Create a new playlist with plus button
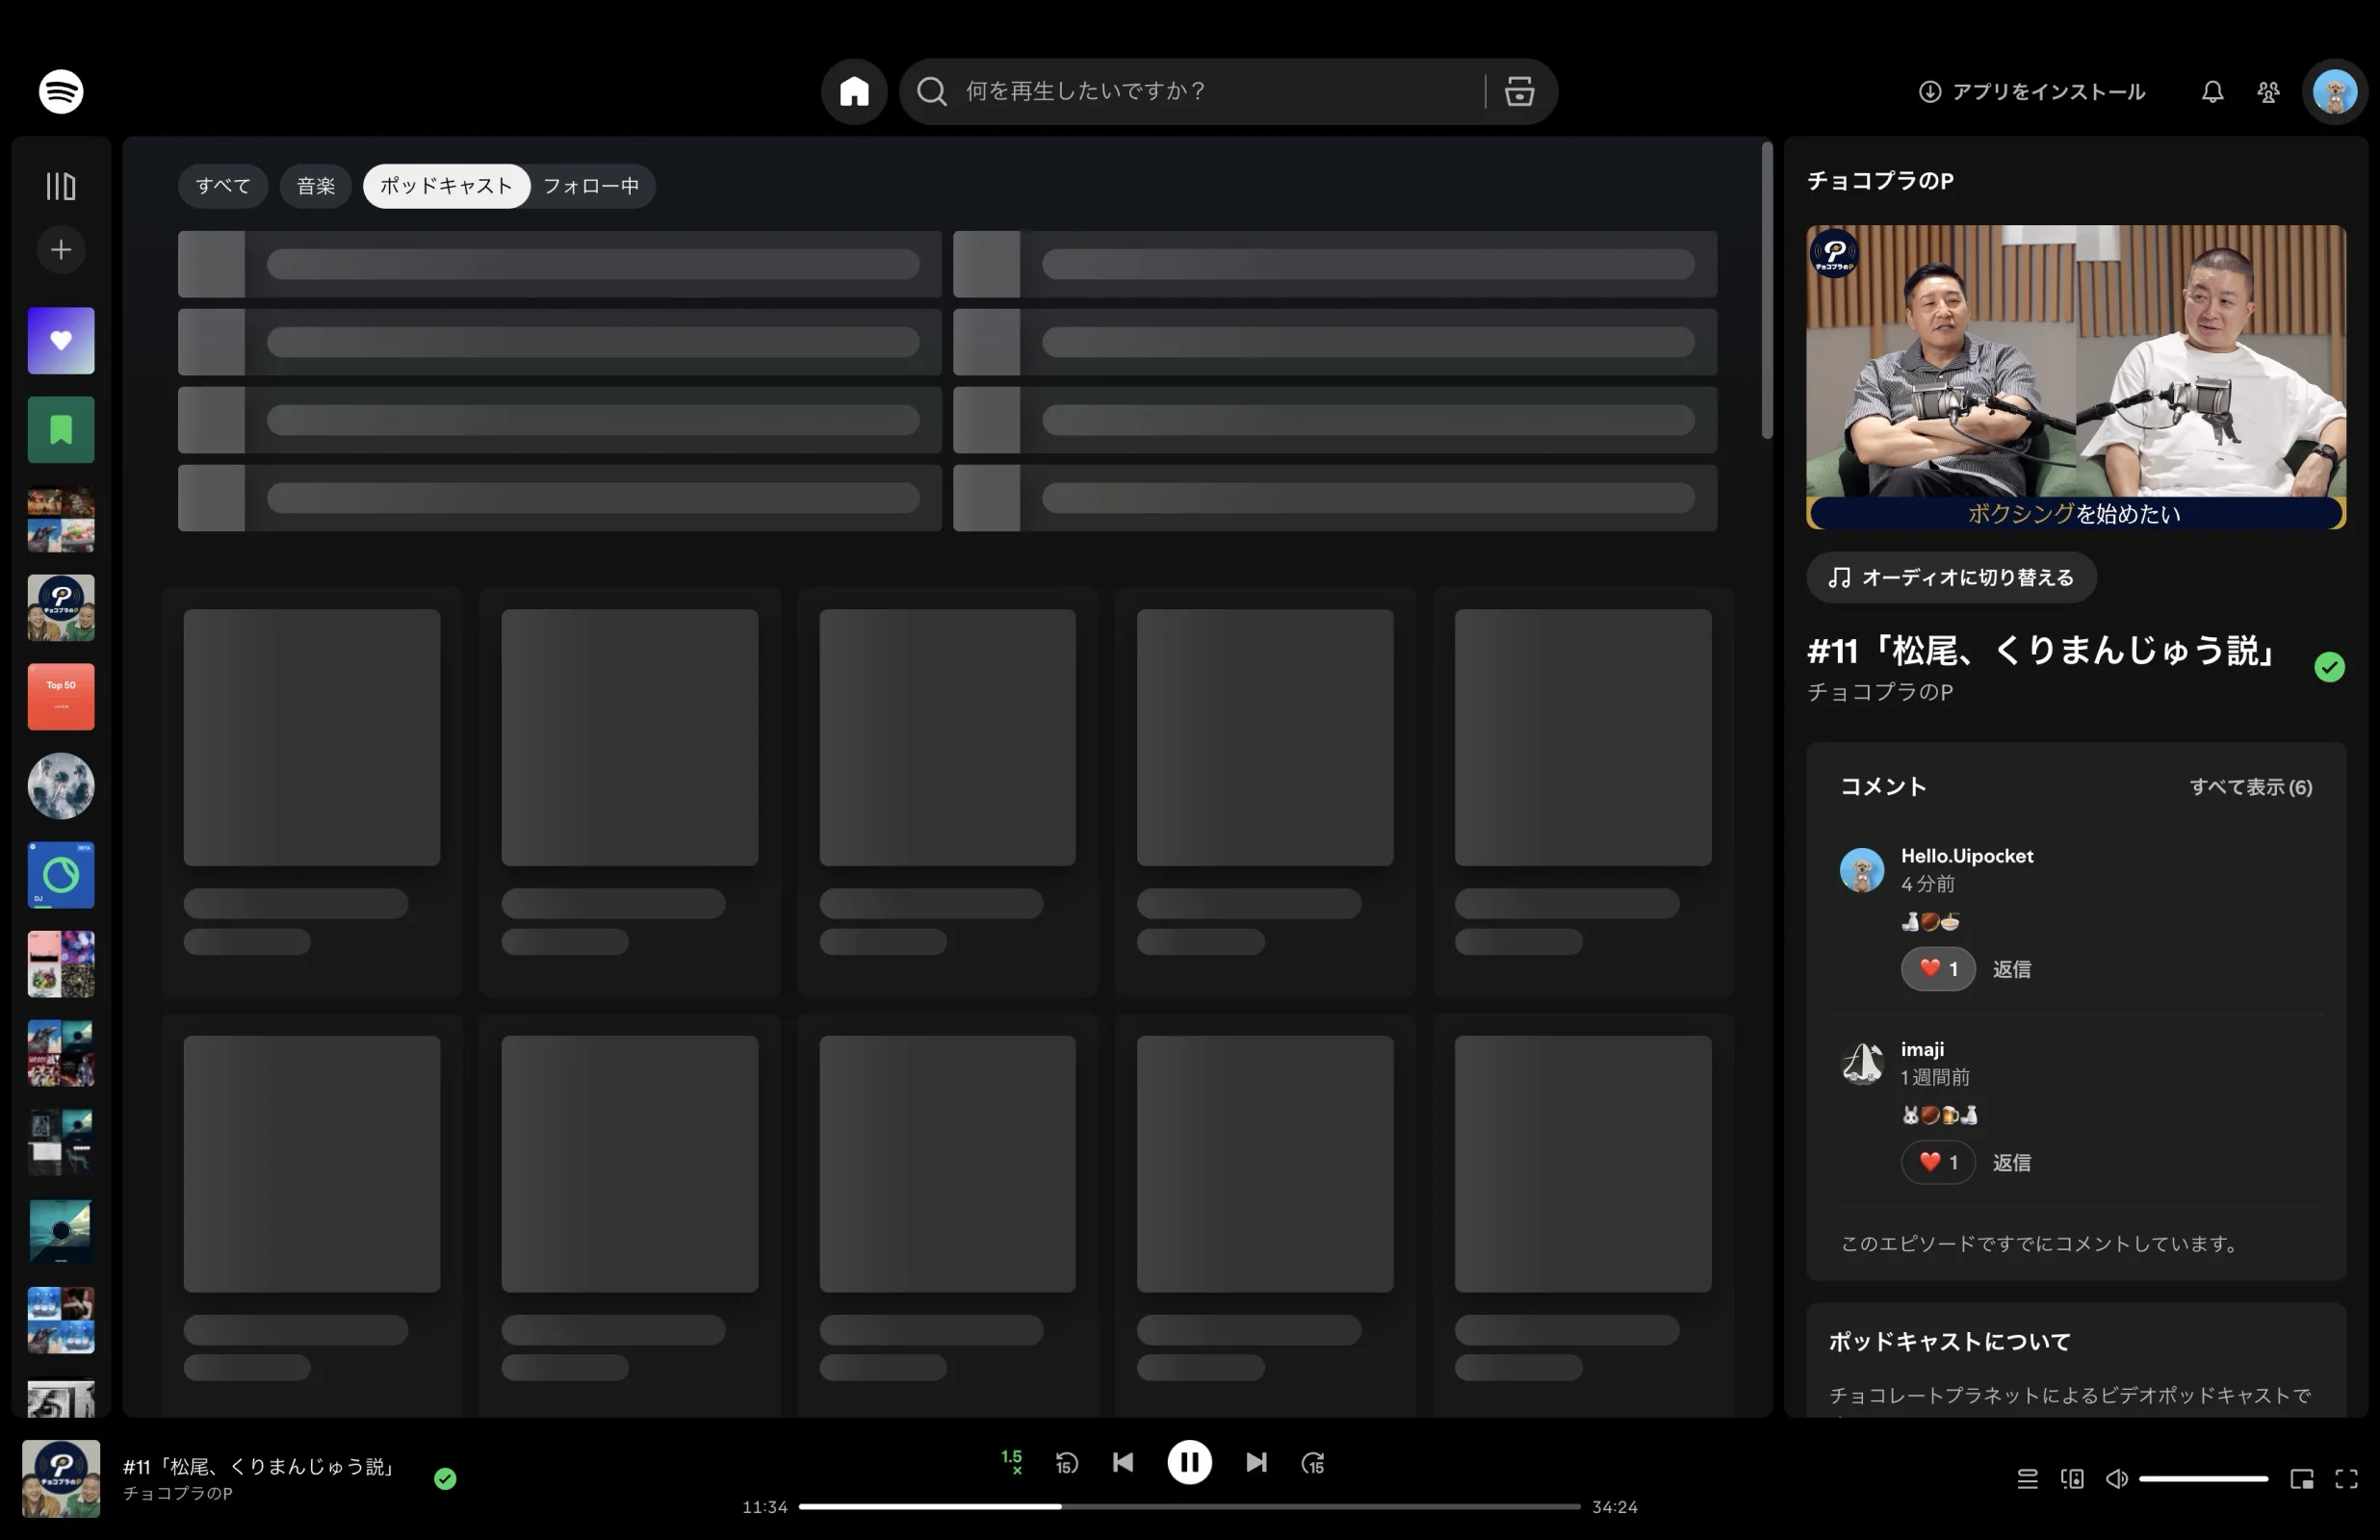The height and width of the screenshot is (1540, 2380). tap(61, 250)
